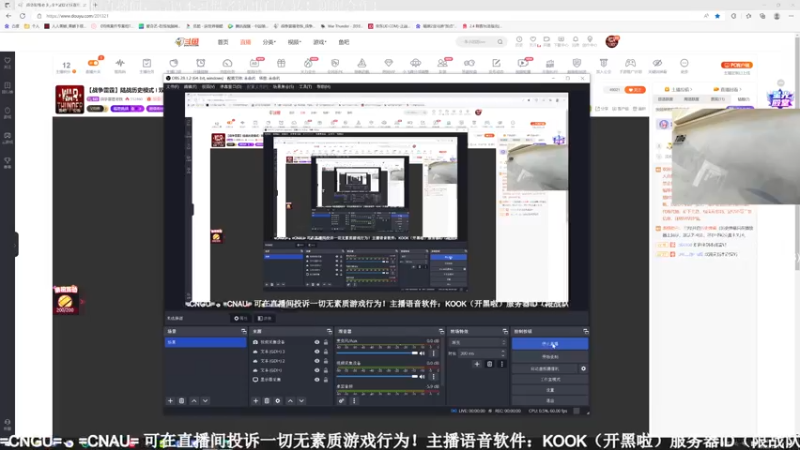Open 视频采集设备 mixer three-dot options
The image size is (800, 450).
(434, 377)
